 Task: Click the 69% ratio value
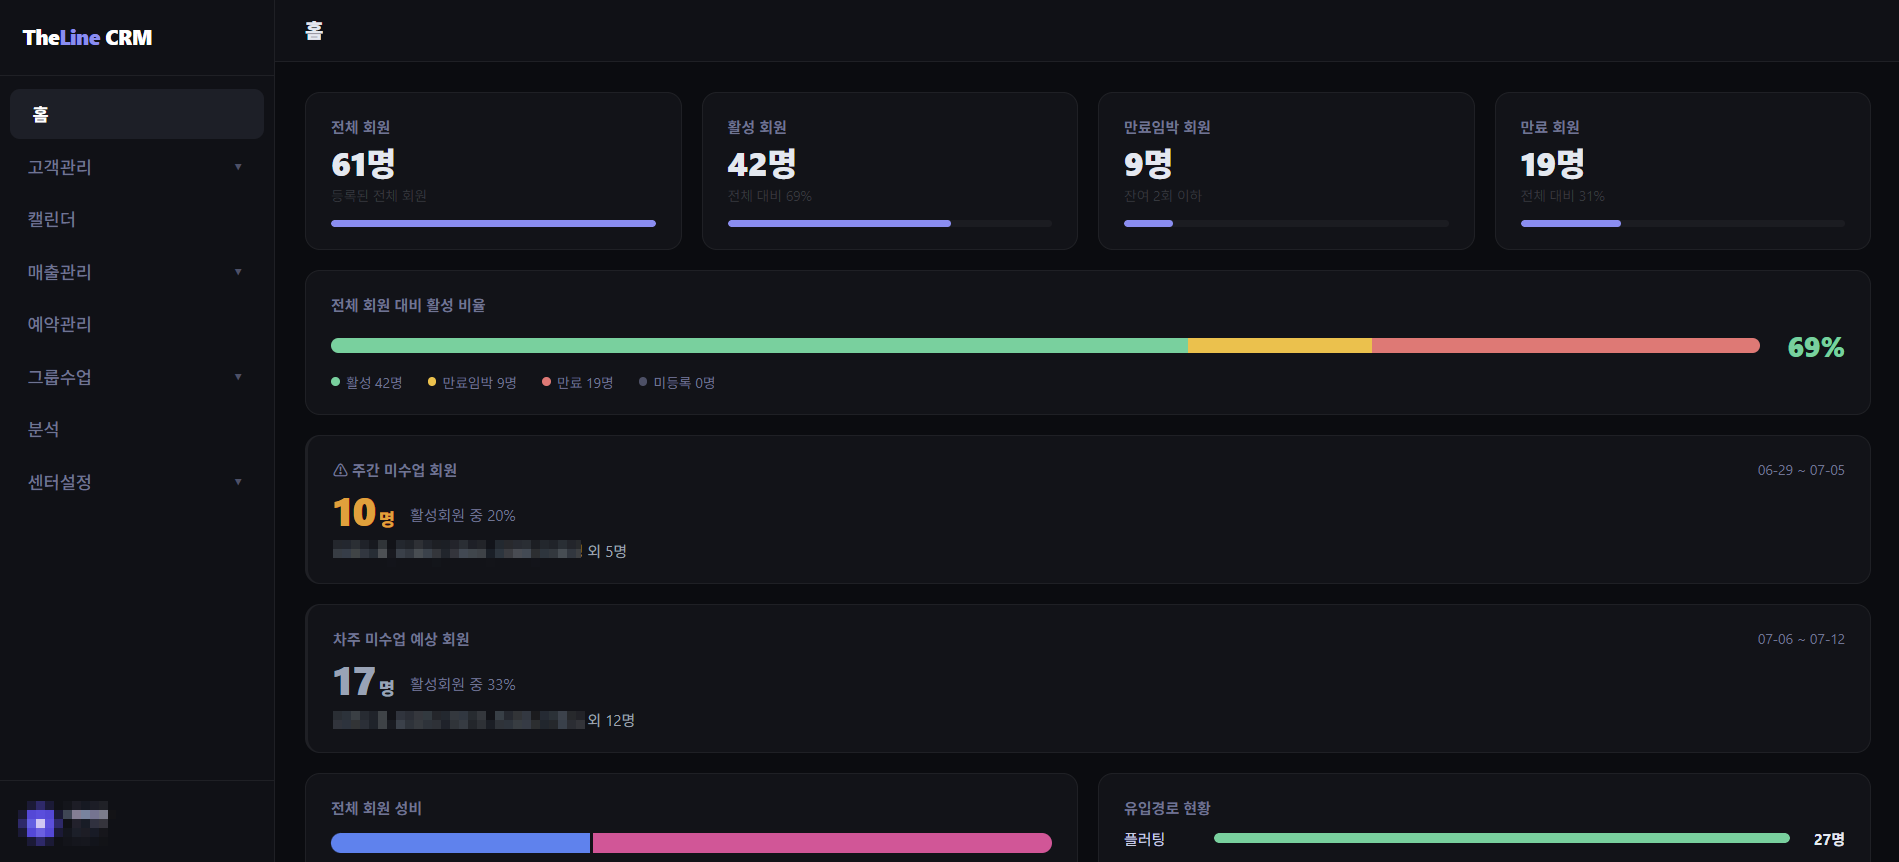point(1816,347)
